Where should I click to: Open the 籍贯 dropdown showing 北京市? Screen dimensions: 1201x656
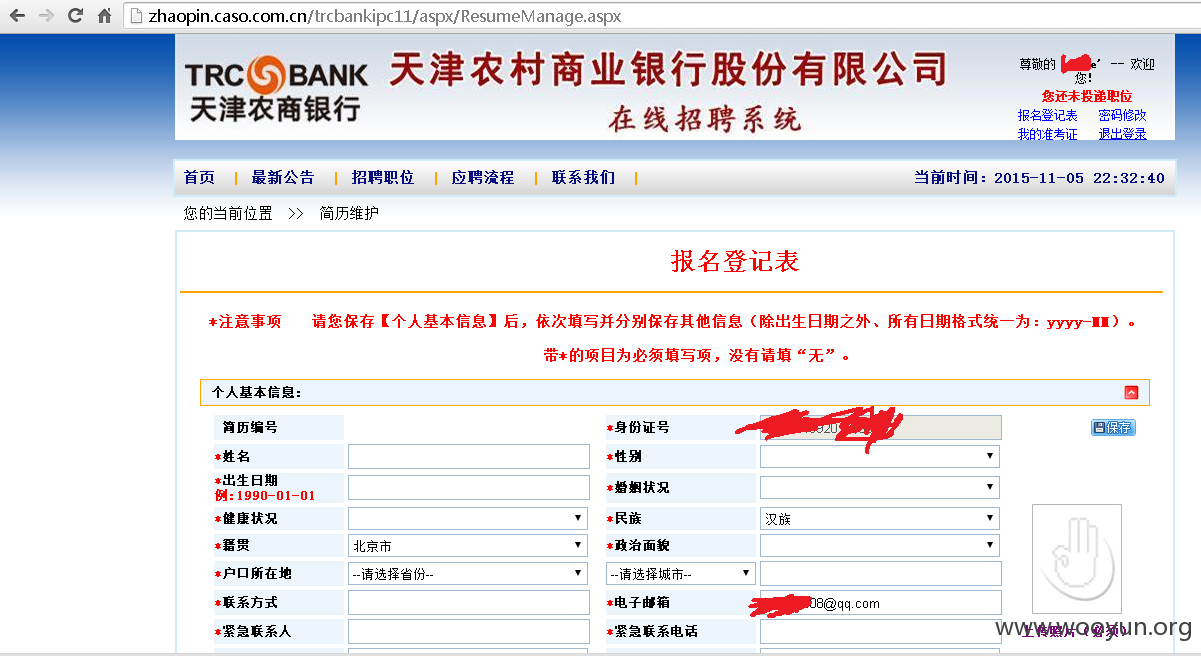(468, 546)
